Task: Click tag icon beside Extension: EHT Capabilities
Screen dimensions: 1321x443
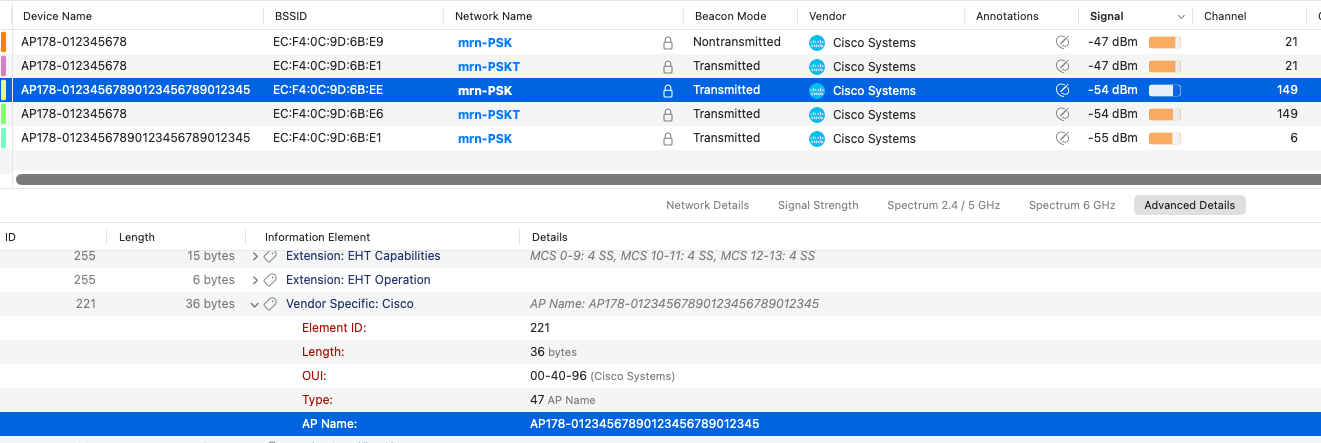Action: 270,256
